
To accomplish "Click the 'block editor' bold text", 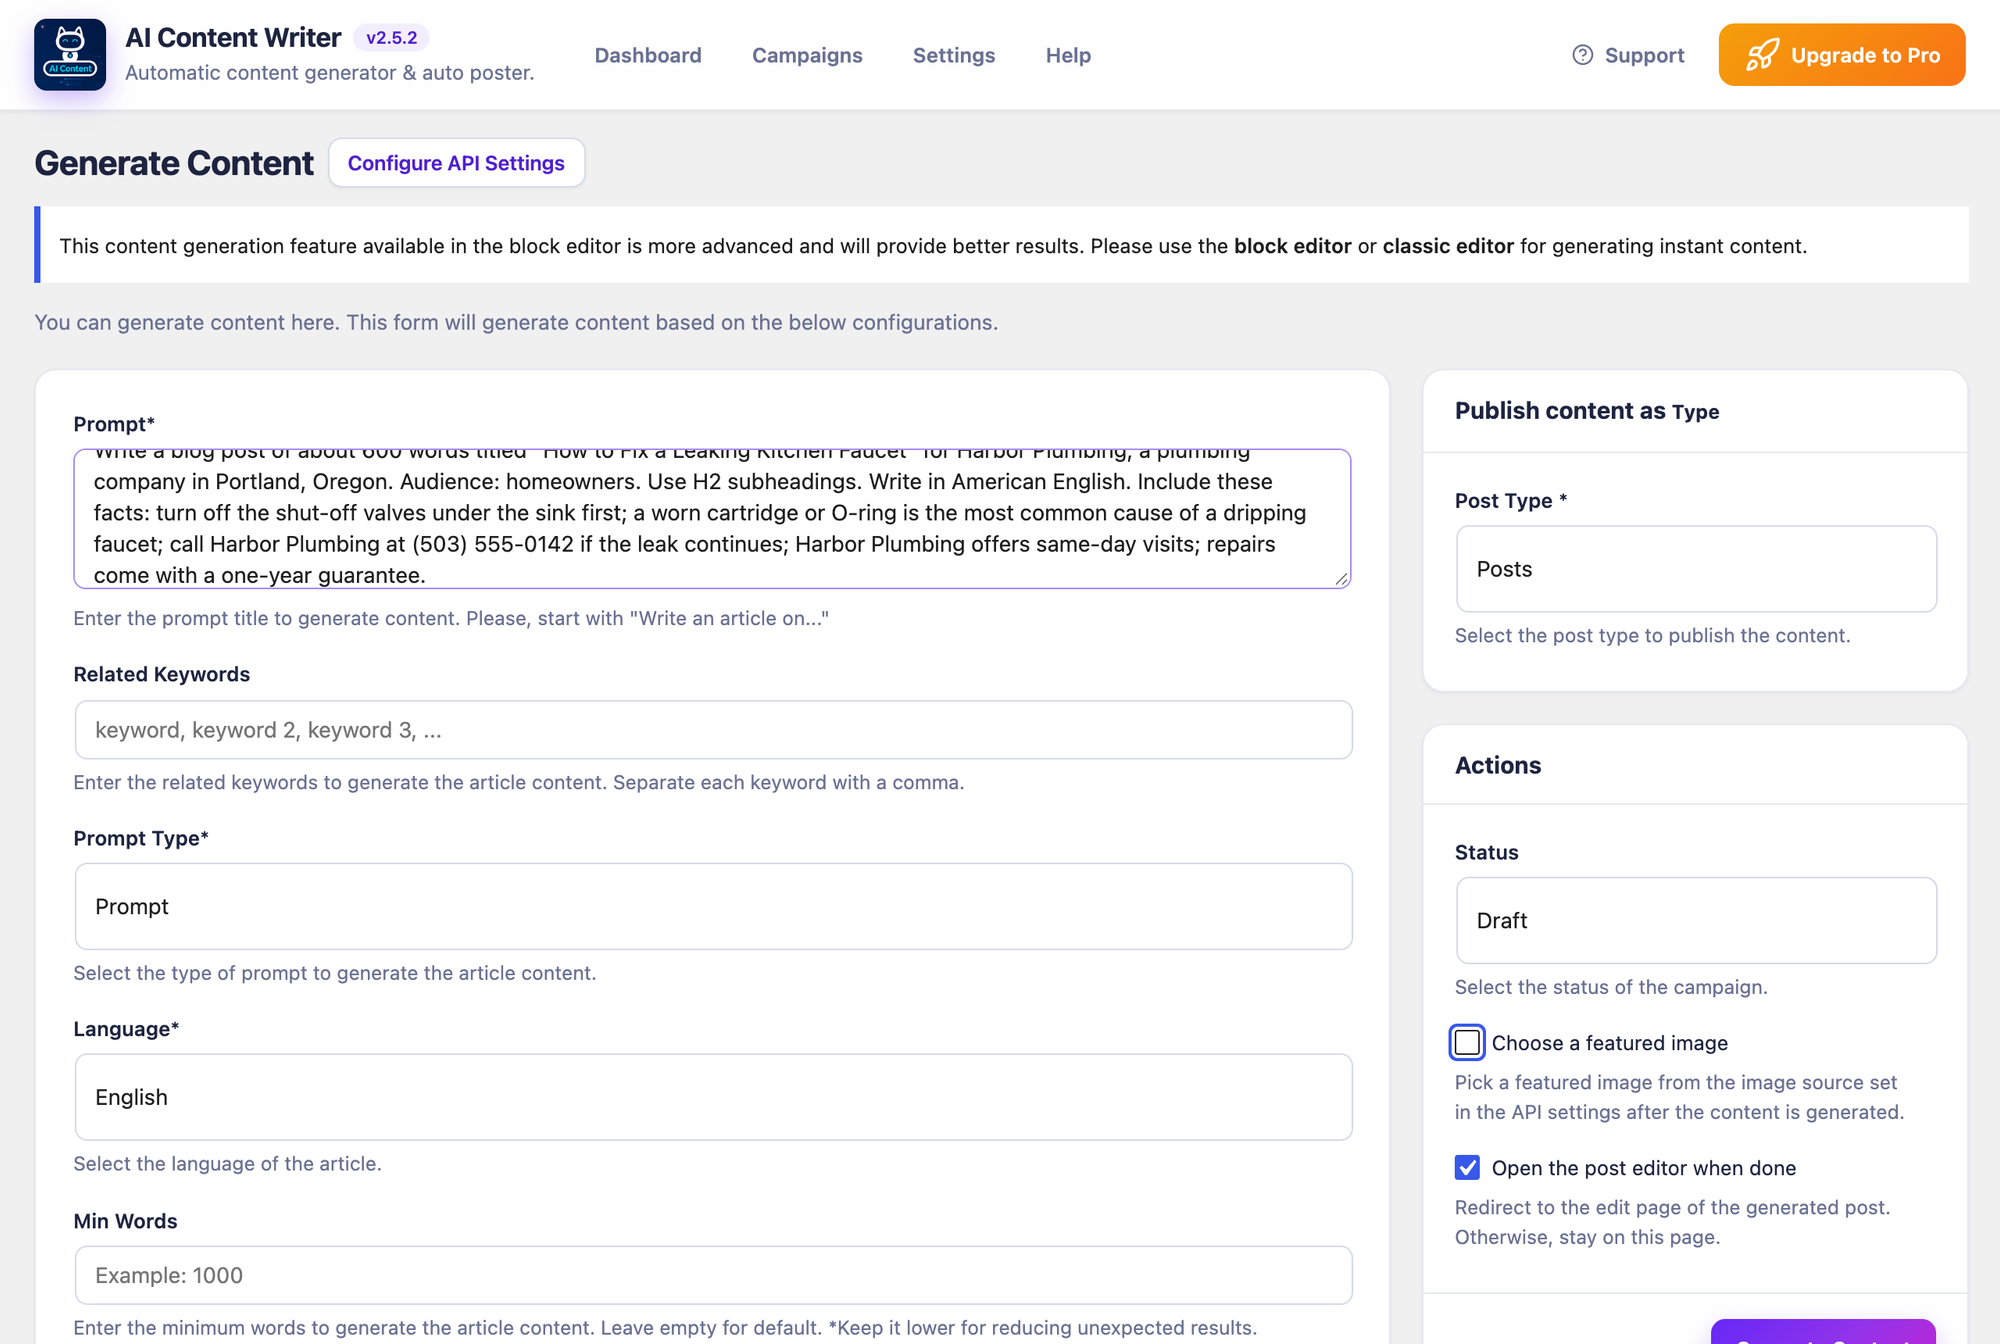I will [1292, 246].
